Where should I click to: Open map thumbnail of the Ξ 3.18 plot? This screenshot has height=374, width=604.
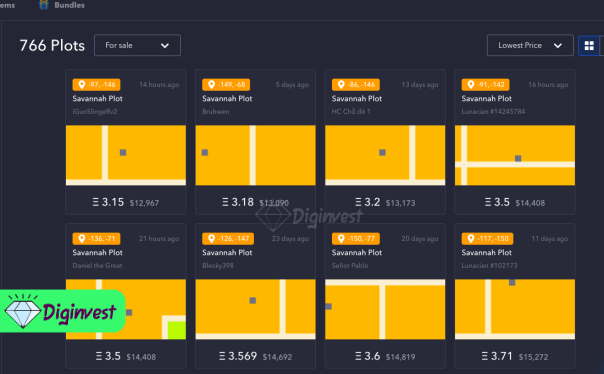(x=255, y=155)
